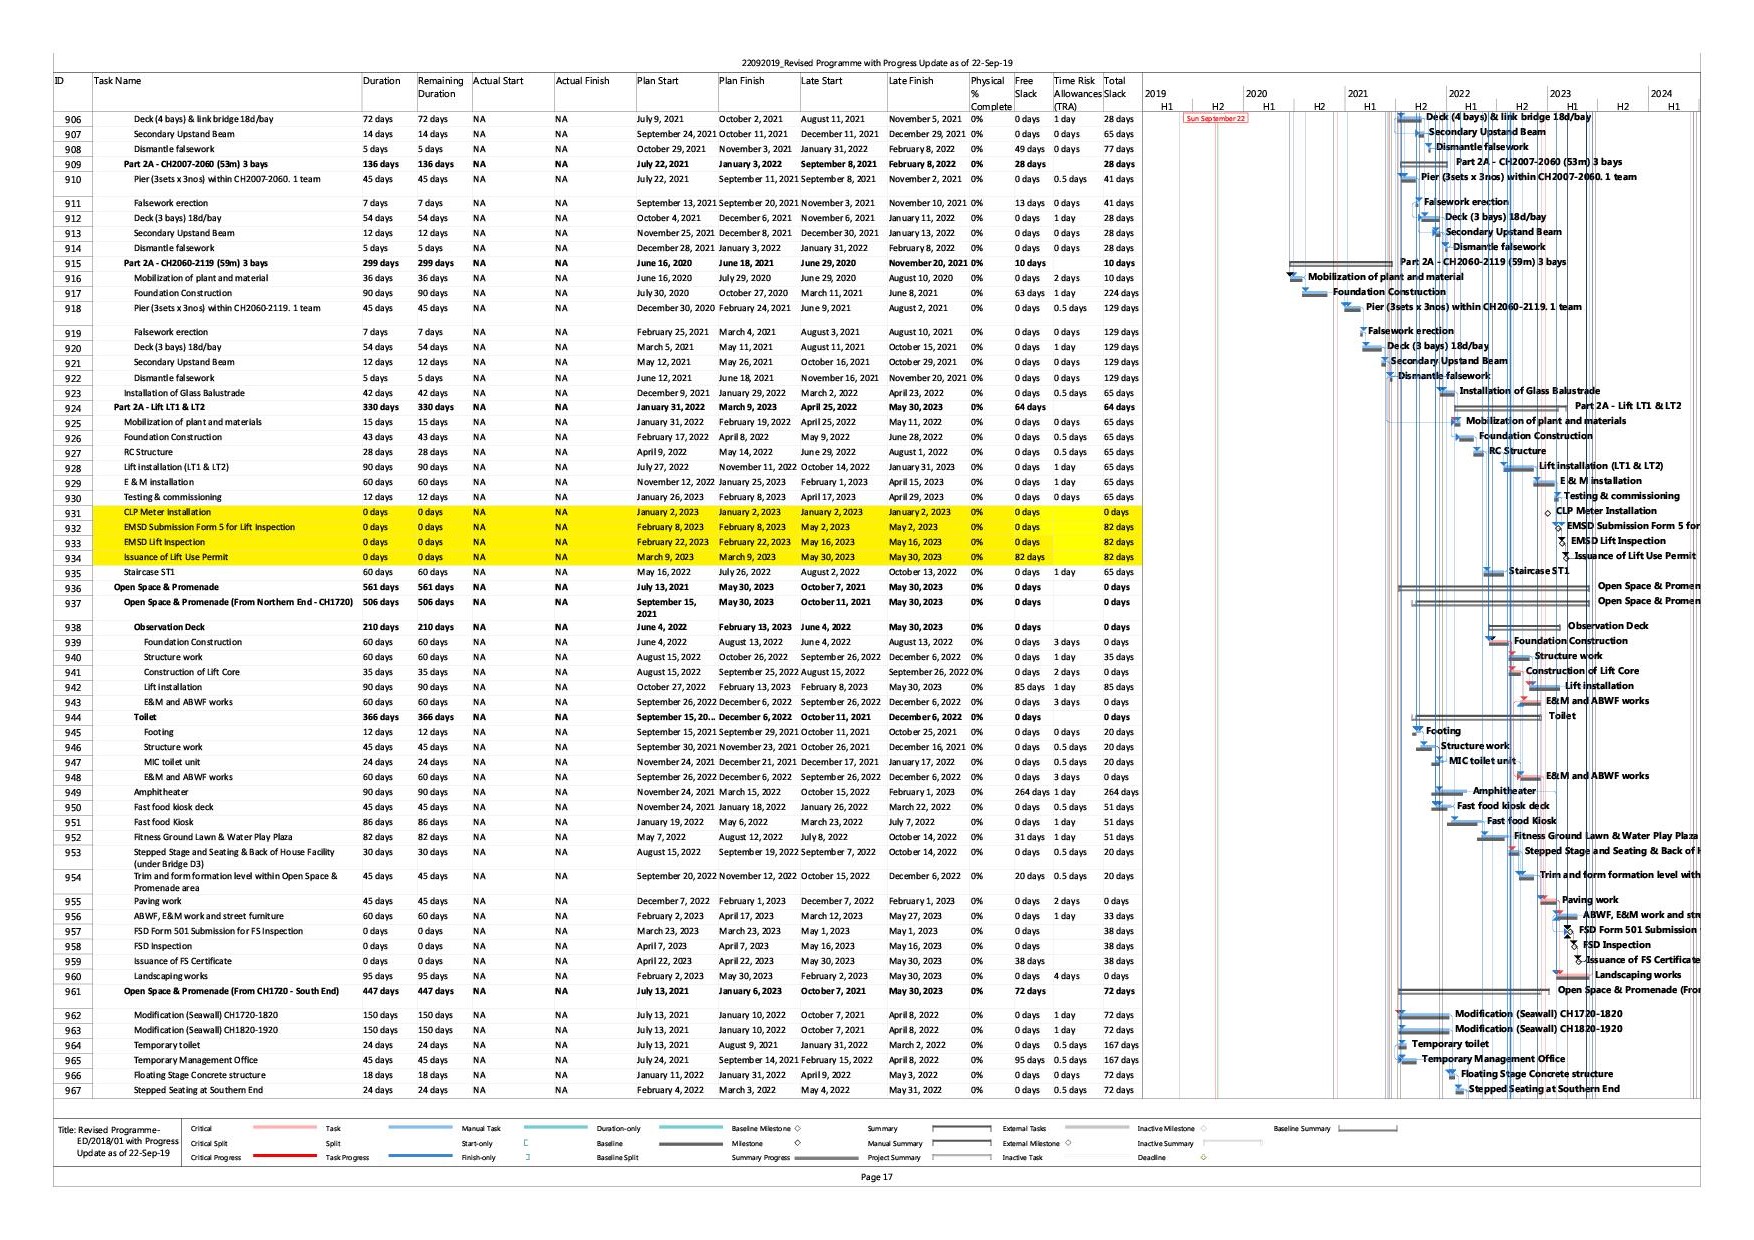This screenshot has height=1240, width=1754.
Task: Click the 'Baseline Milestone' legend entry
Action: pos(761,1129)
